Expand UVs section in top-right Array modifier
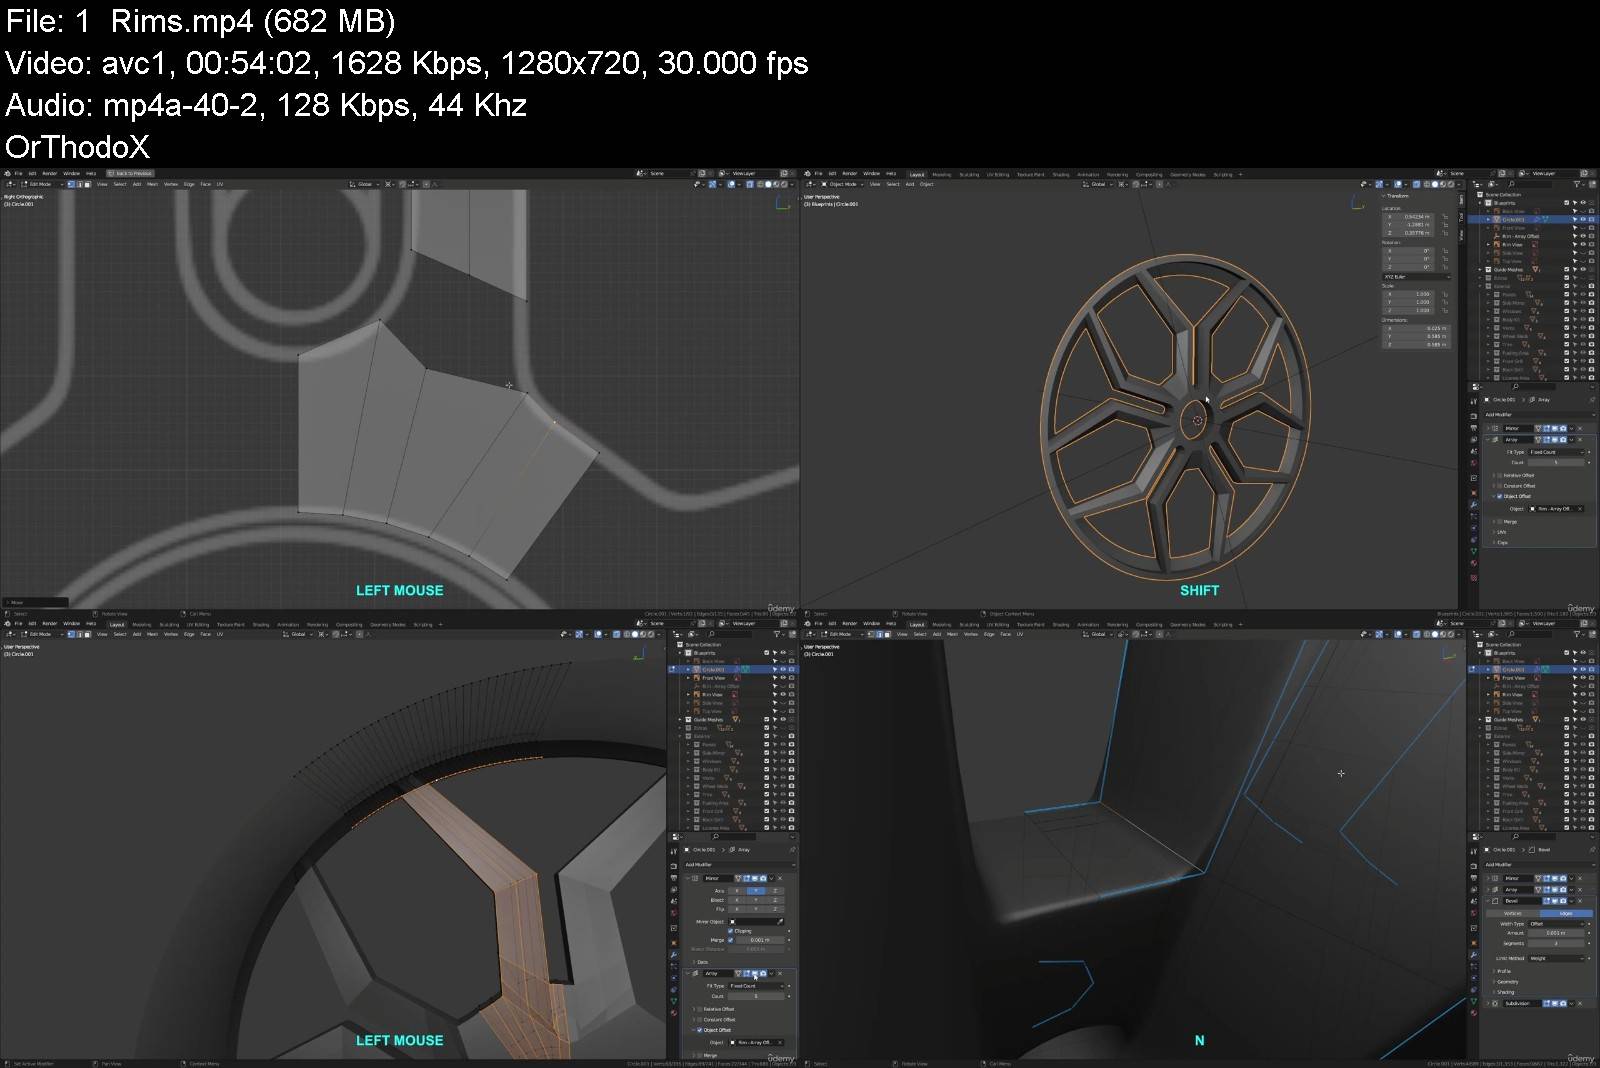The height and width of the screenshot is (1068, 1600). click(x=1494, y=532)
